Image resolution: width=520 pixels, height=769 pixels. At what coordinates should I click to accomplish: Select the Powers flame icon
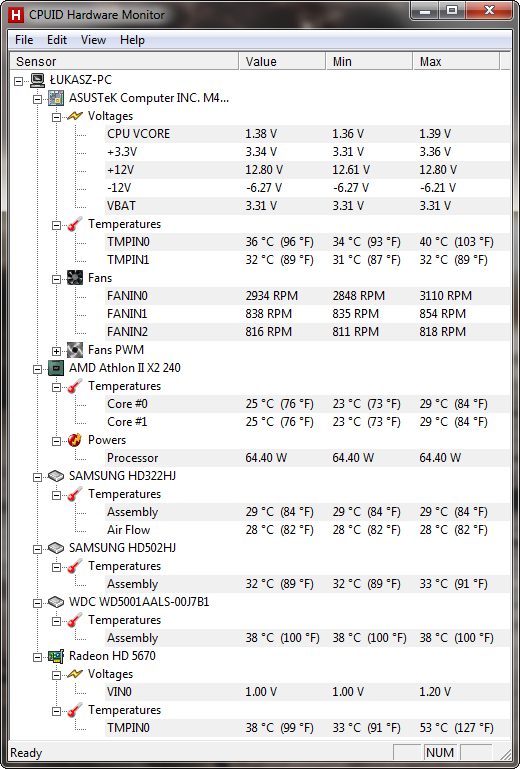click(75, 440)
